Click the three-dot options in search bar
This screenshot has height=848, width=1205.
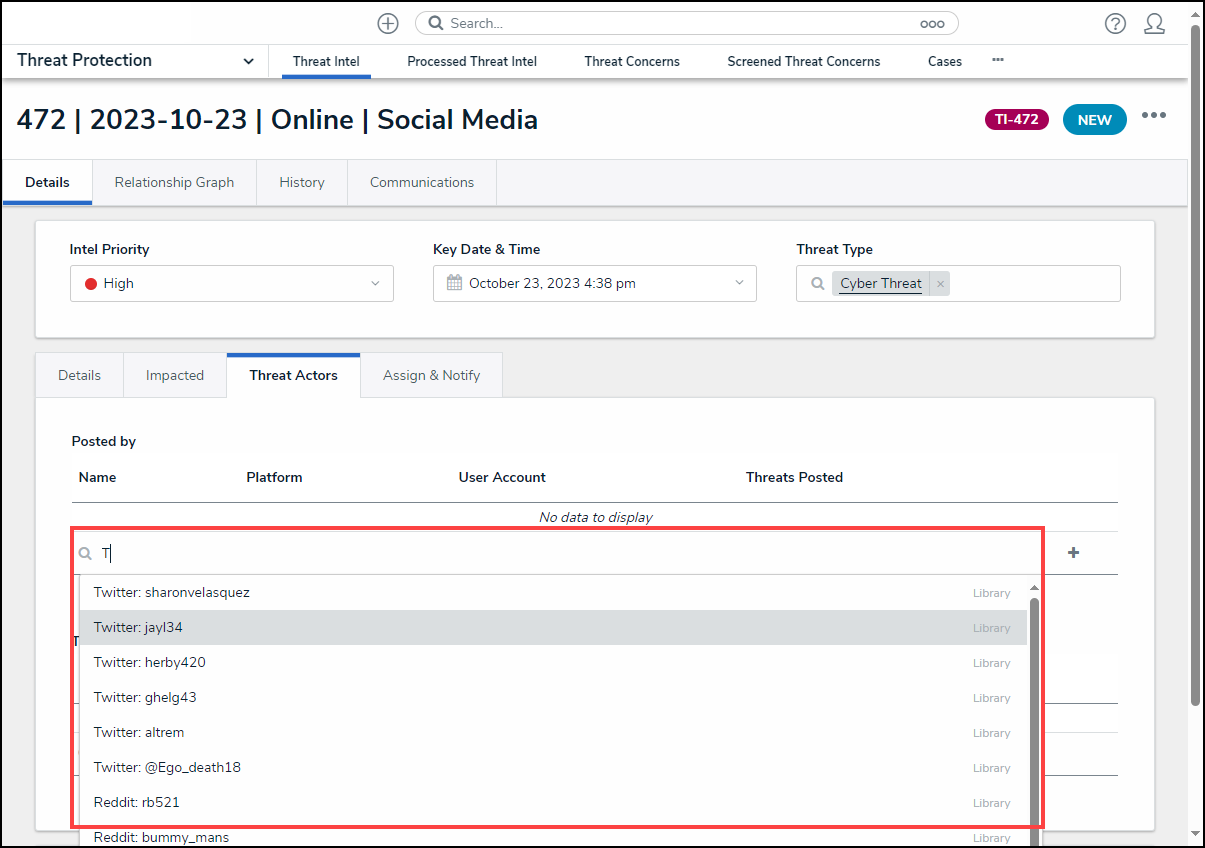pos(931,24)
